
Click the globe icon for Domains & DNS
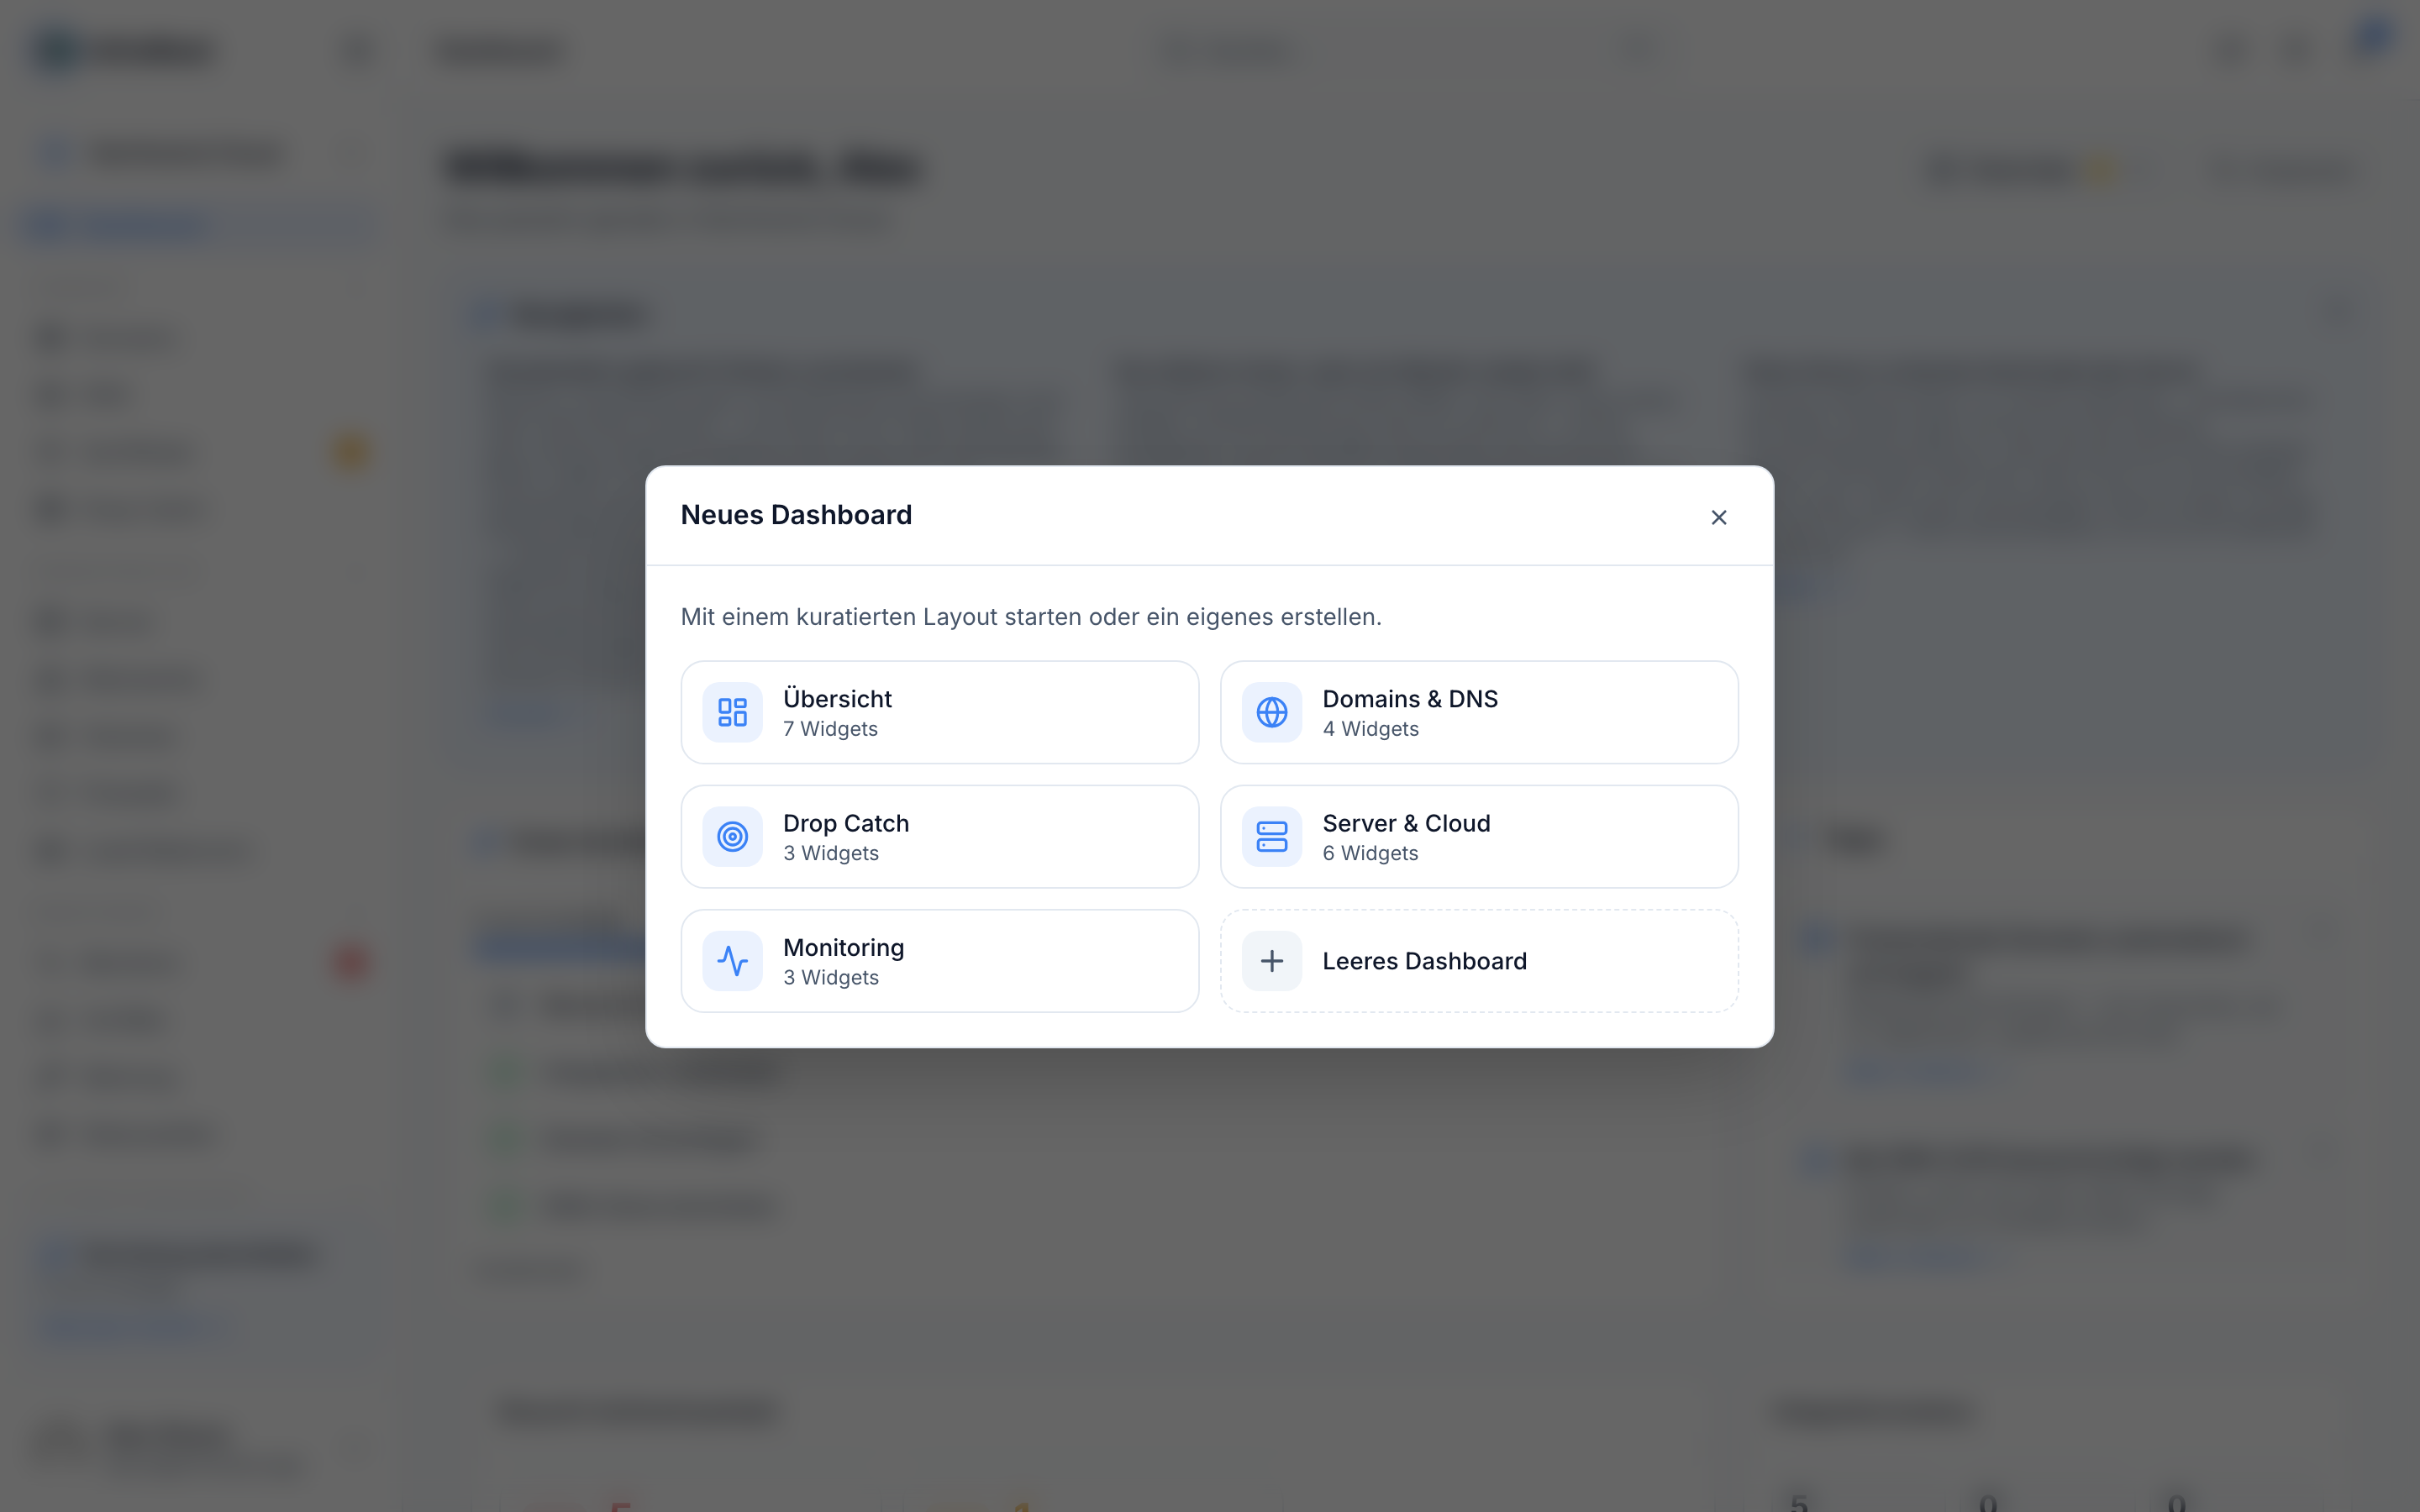[x=1271, y=712]
